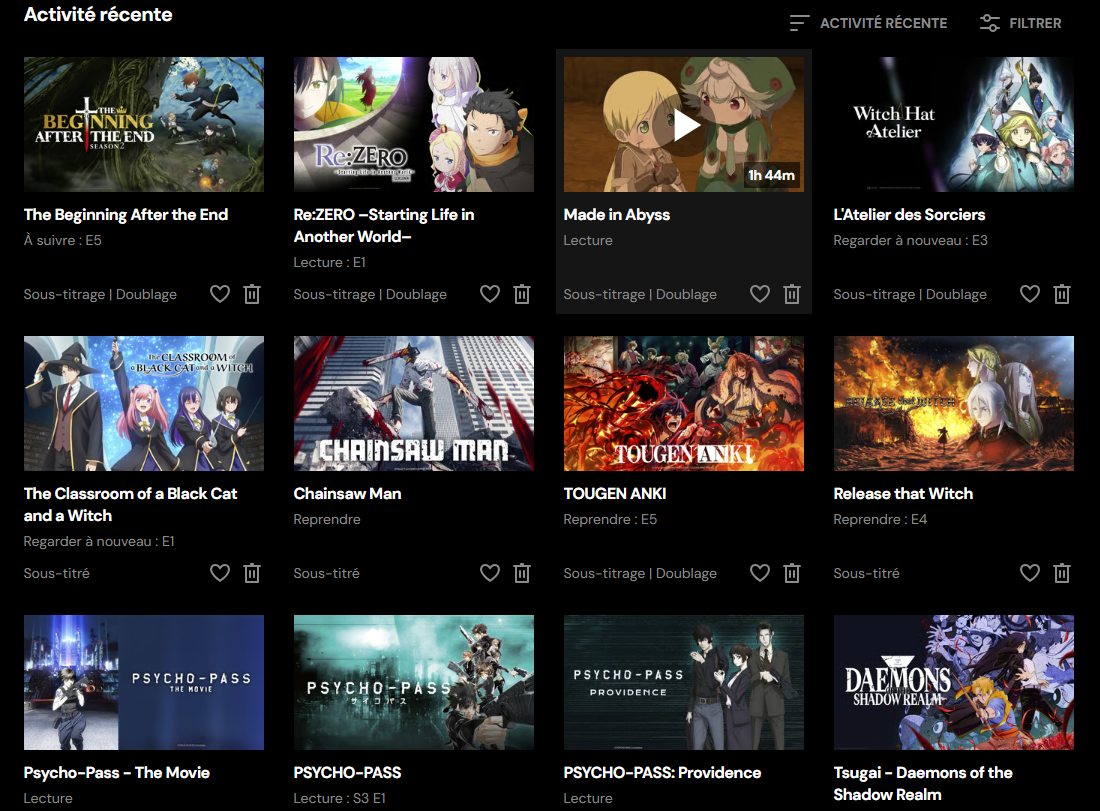Delete The Beginning After the End from history
The width and height of the screenshot is (1100, 811).
pos(252,294)
